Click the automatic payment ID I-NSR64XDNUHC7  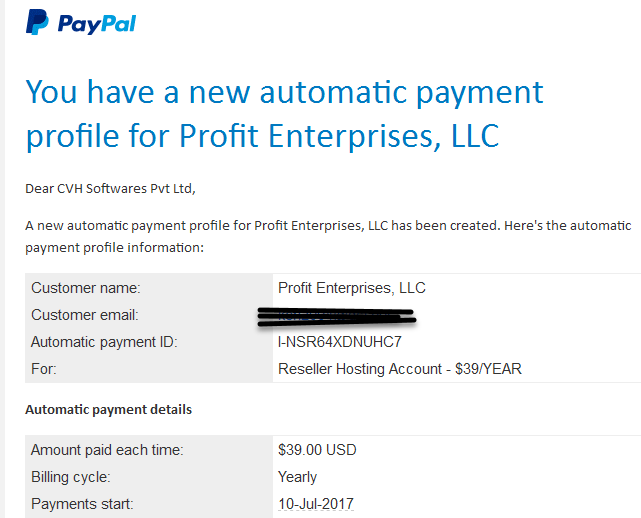pos(340,342)
